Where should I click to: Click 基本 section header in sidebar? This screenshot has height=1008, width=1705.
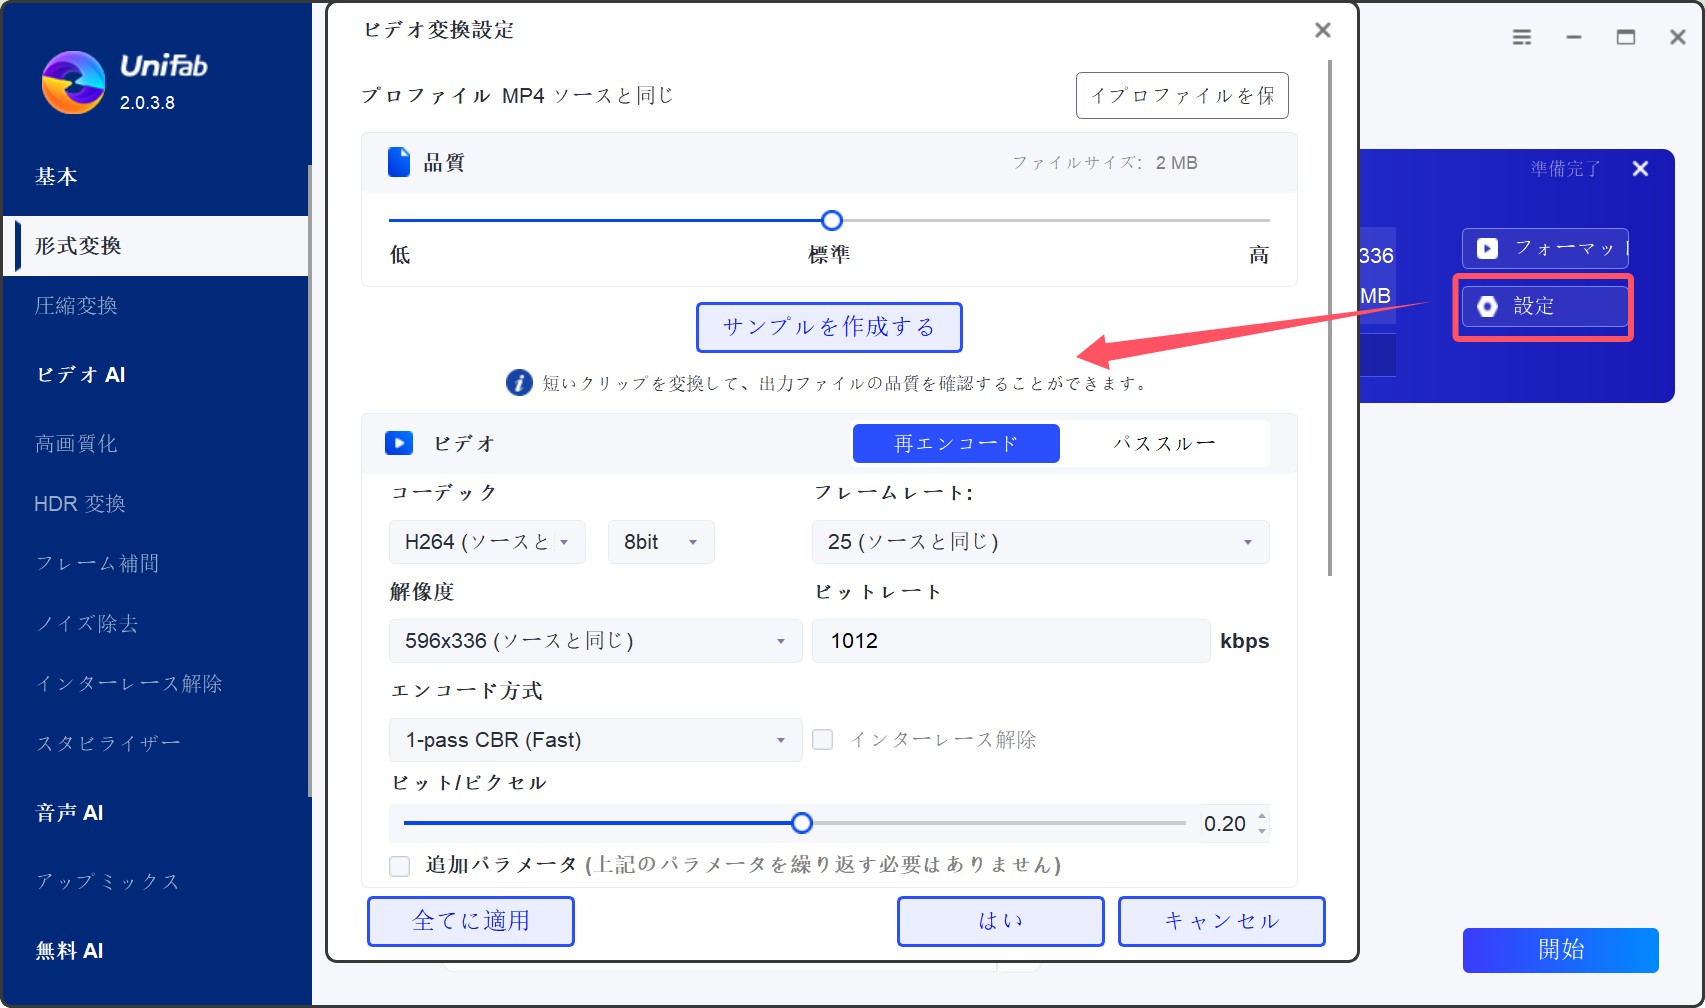pyautogui.click(x=56, y=177)
